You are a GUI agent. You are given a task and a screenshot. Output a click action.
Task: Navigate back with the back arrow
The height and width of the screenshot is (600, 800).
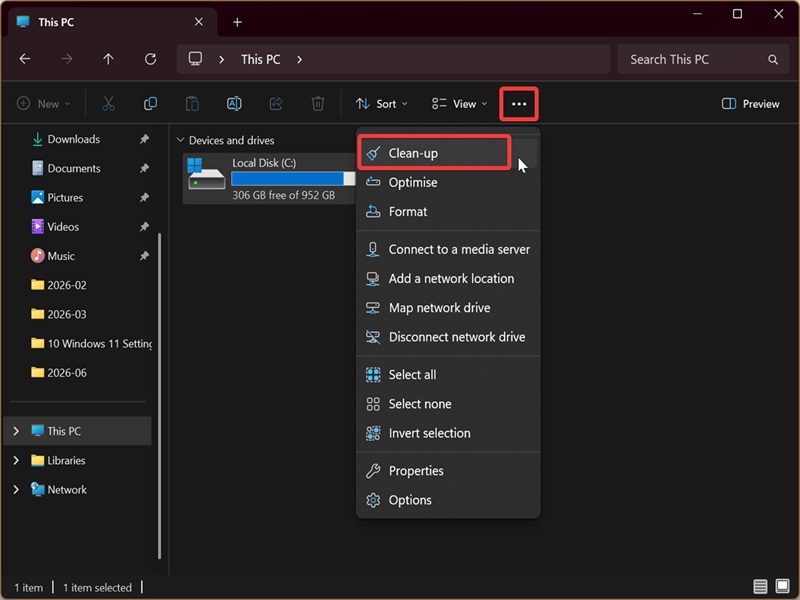pyautogui.click(x=25, y=59)
